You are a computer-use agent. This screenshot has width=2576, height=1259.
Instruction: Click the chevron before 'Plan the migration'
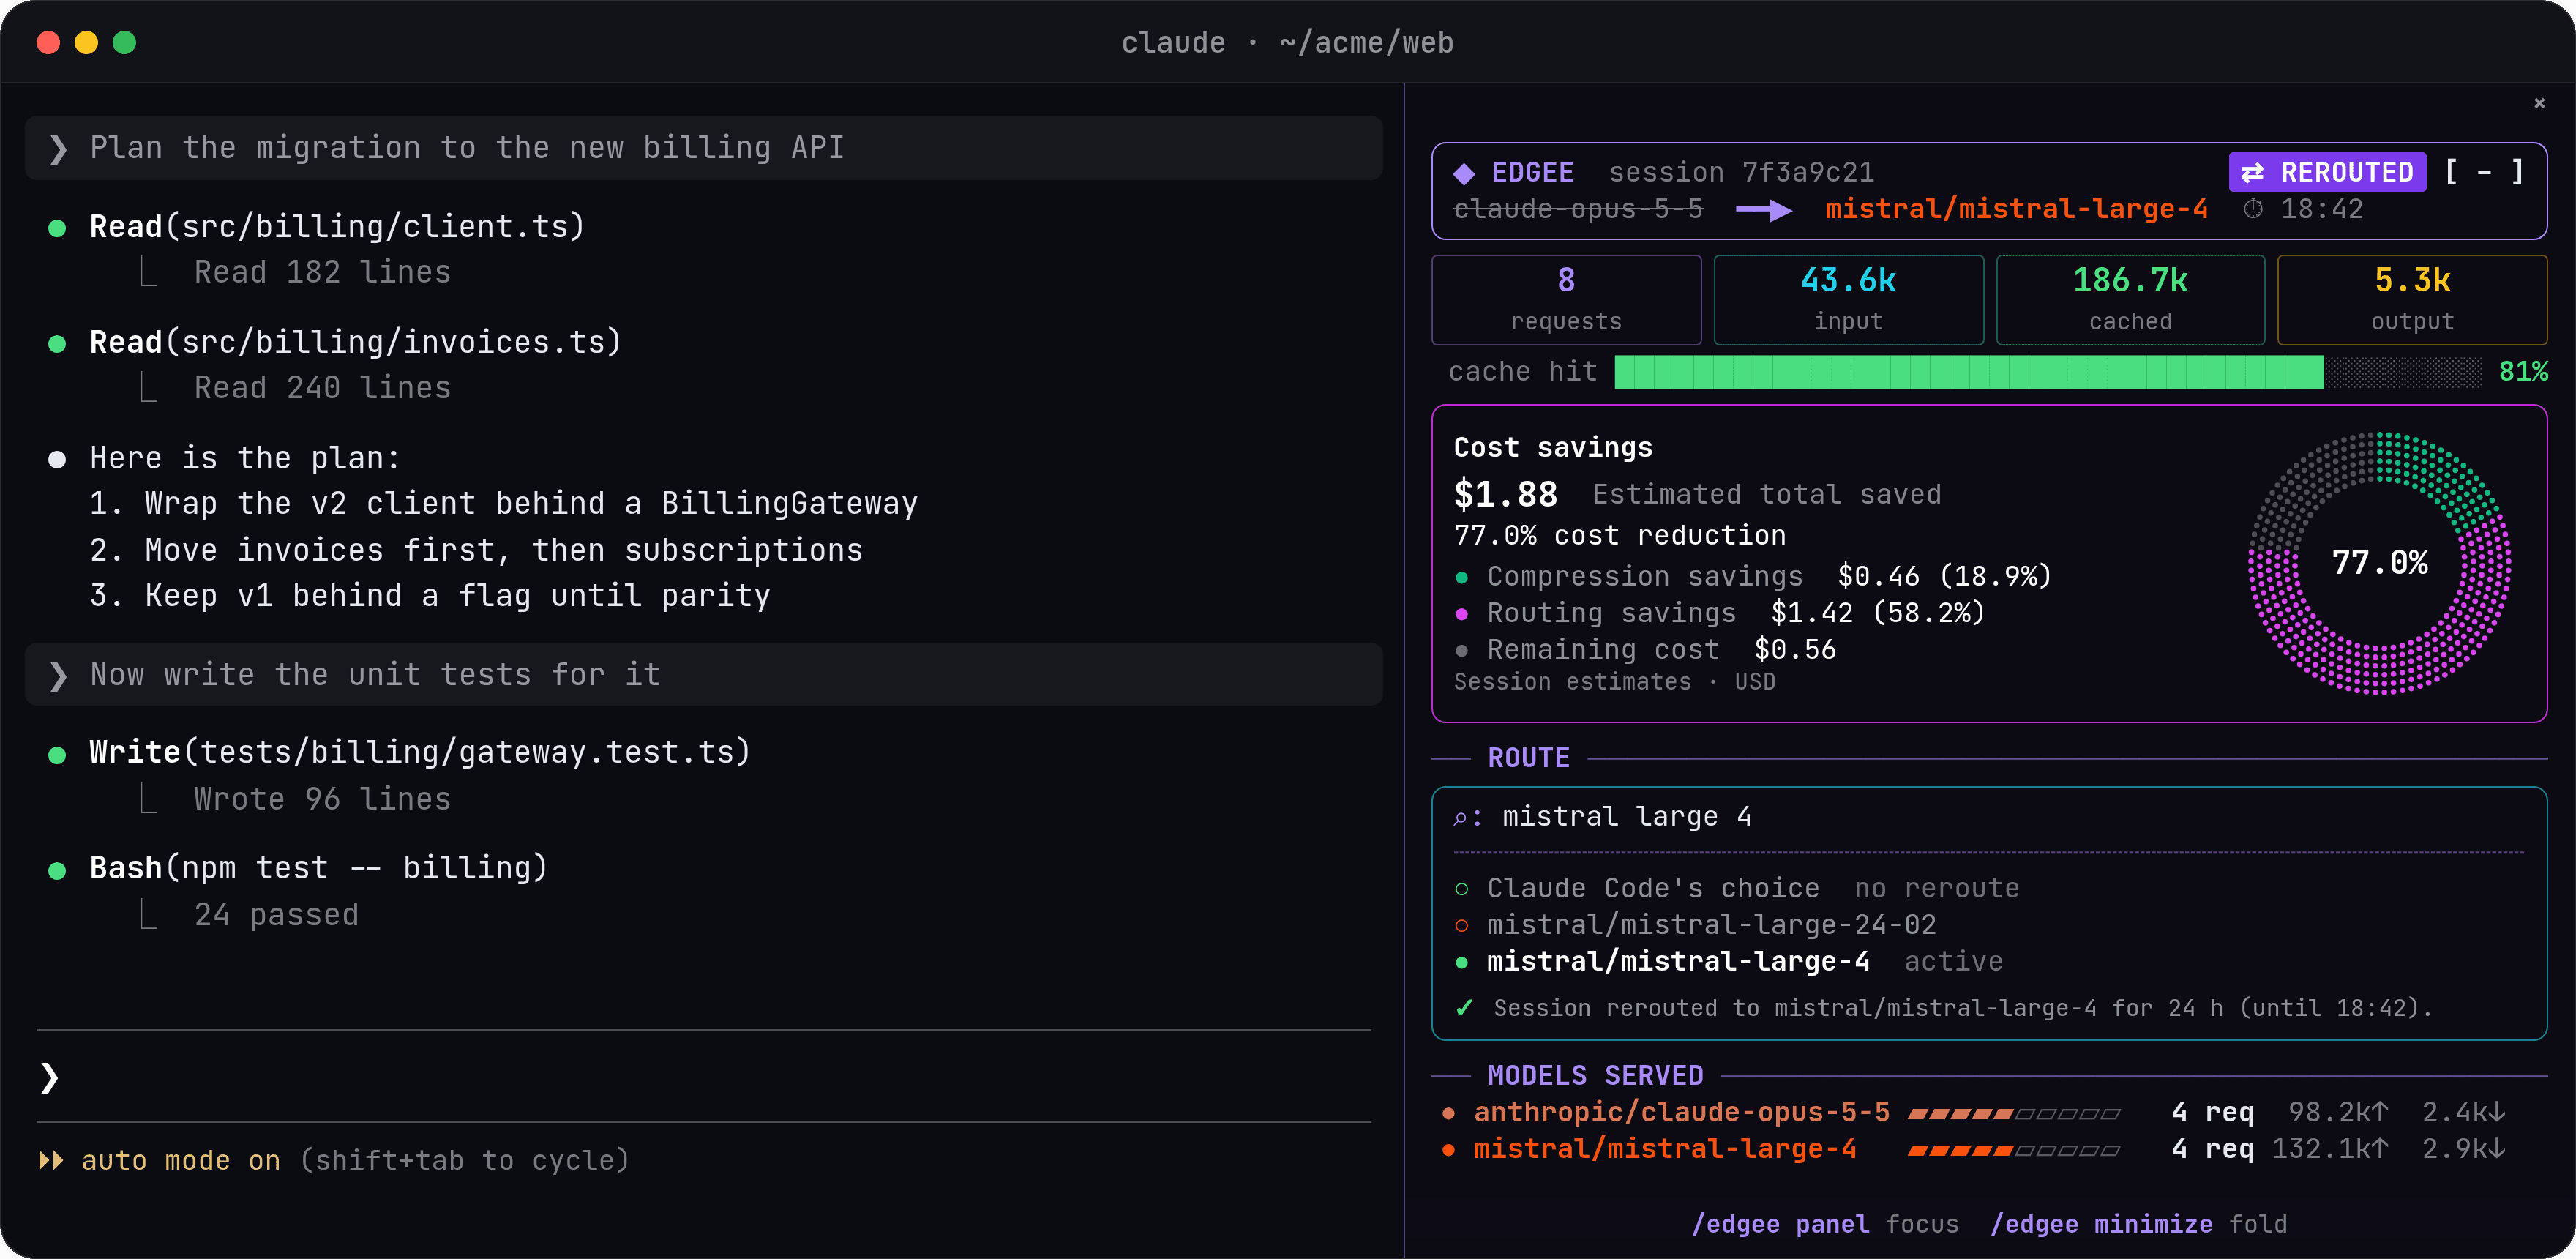point(58,149)
